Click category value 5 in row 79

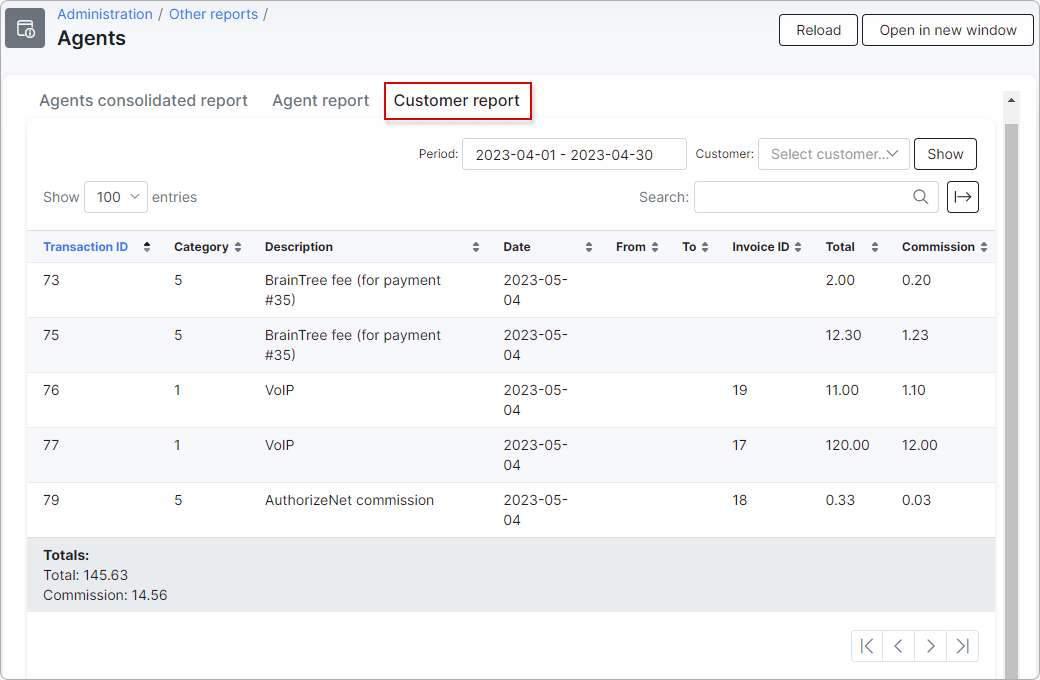pyautogui.click(x=178, y=500)
